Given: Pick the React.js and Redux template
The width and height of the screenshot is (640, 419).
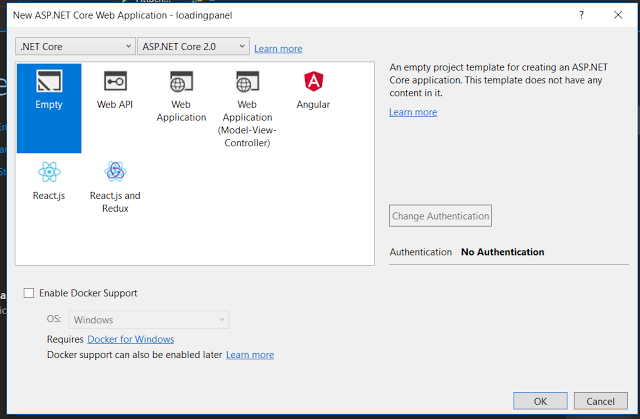Looking at the screenshot, I should [115, 187].
